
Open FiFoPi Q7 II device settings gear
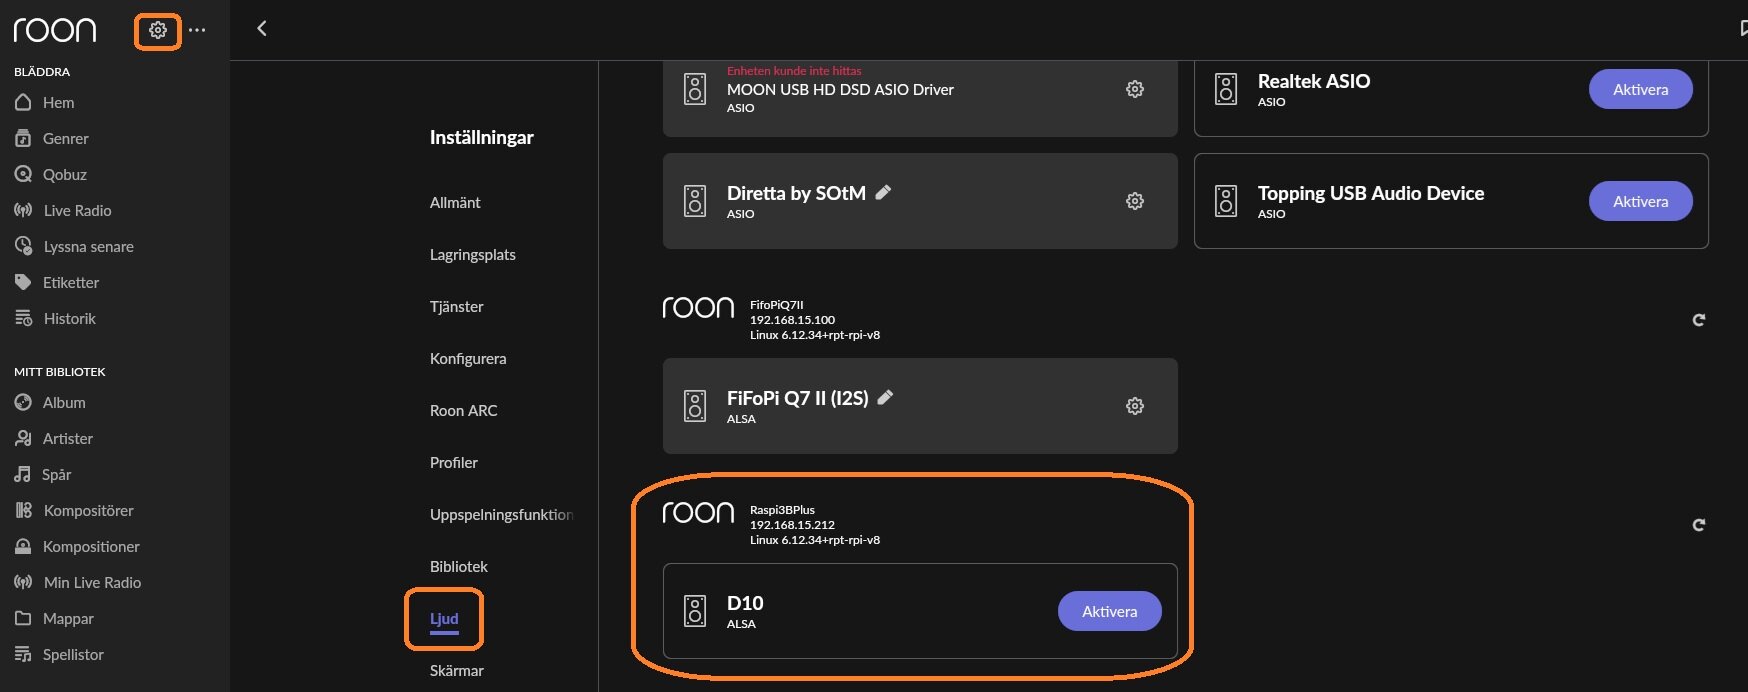click(x=1135, y=406)
